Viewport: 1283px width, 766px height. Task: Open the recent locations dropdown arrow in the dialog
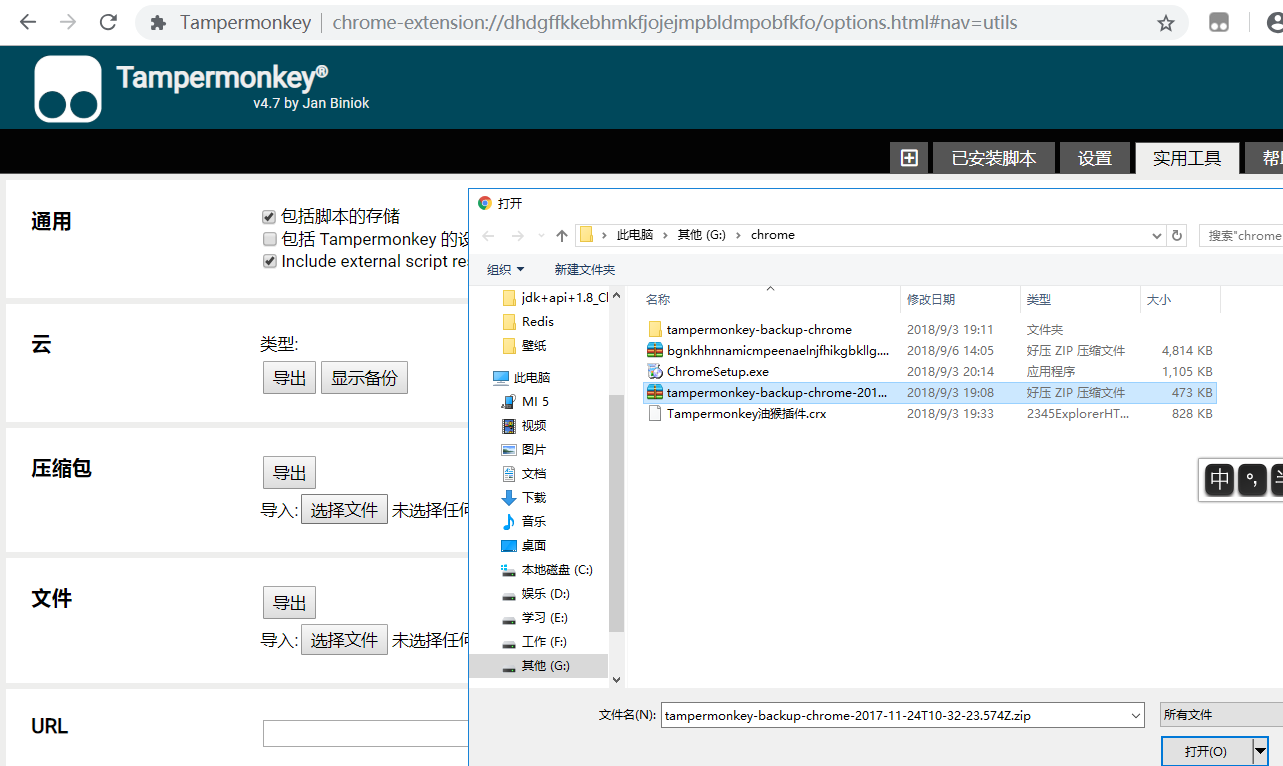(x=541, y=236)
